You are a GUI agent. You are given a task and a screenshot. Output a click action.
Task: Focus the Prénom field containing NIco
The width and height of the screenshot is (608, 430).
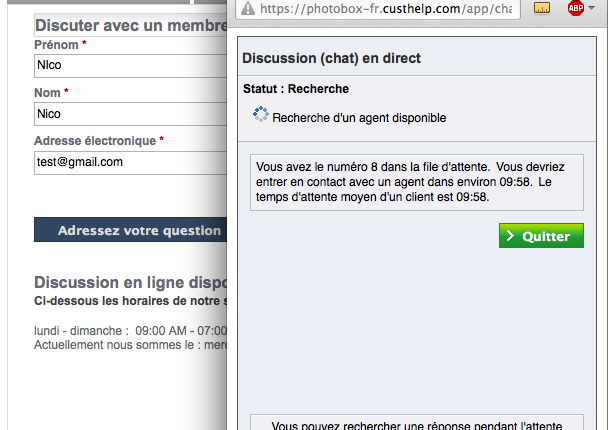[131, 66]
